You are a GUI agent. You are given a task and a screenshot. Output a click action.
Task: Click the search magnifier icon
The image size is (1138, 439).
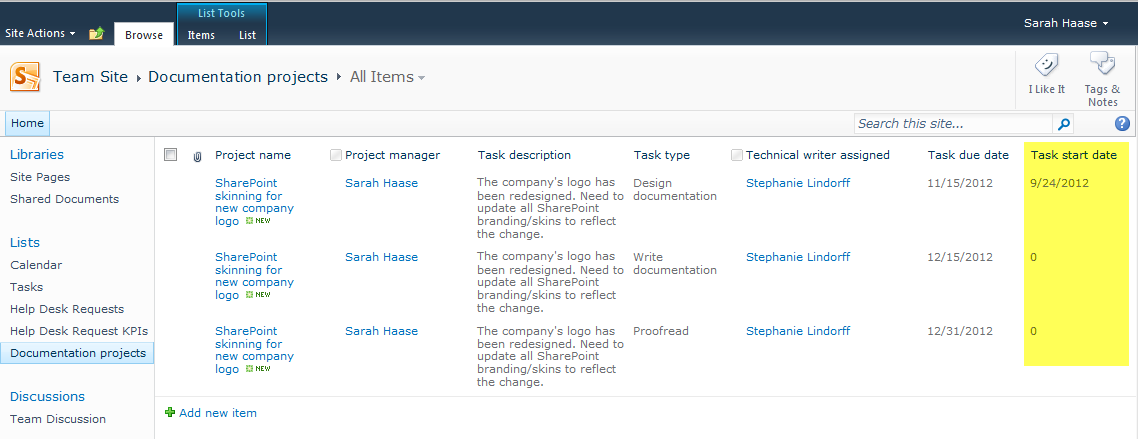tap(1064, 124)
